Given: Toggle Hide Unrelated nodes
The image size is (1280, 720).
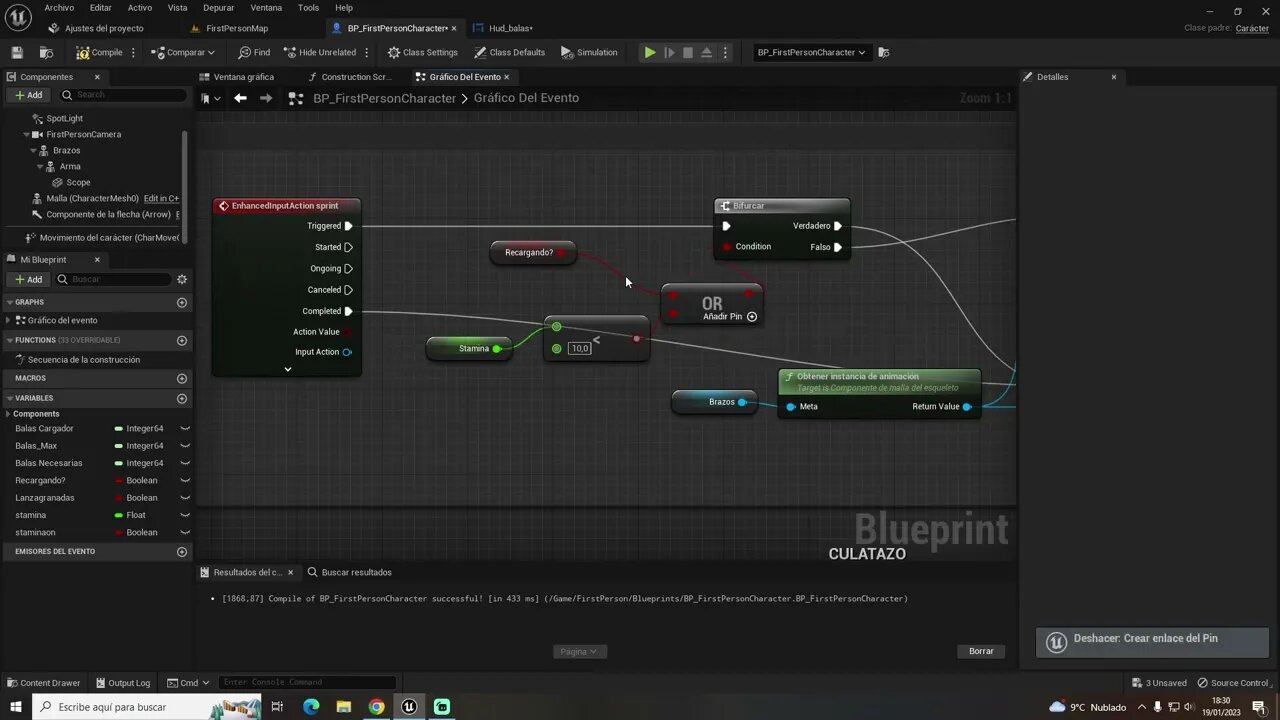Looking at the screenshot, I should [x=320, y=52].
